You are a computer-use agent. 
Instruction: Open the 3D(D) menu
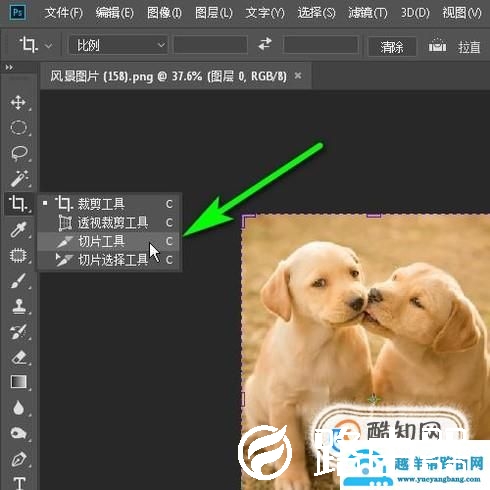point(415,13)
